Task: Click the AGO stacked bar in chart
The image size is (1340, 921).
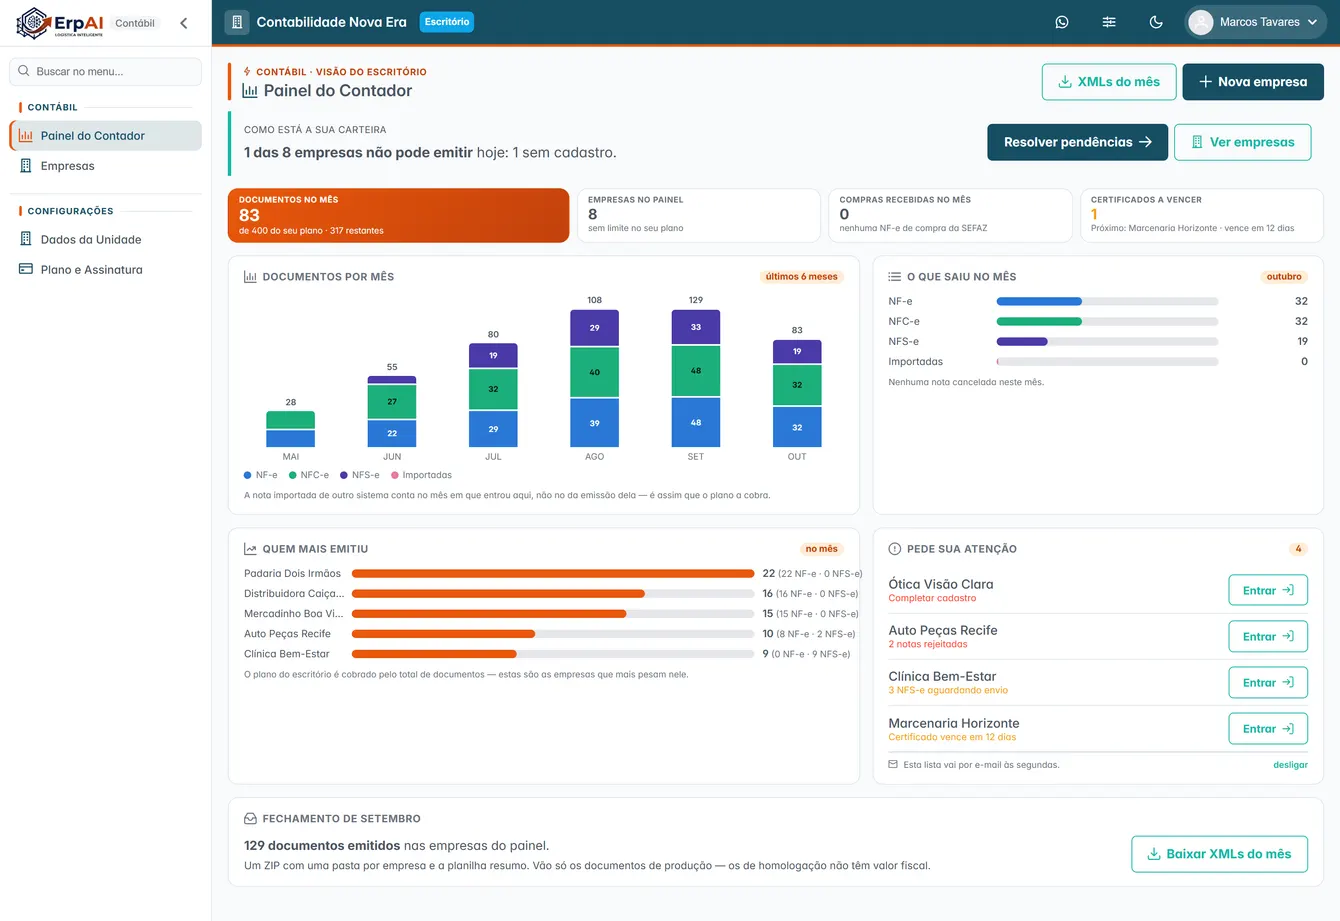Action: coord(595,378)
